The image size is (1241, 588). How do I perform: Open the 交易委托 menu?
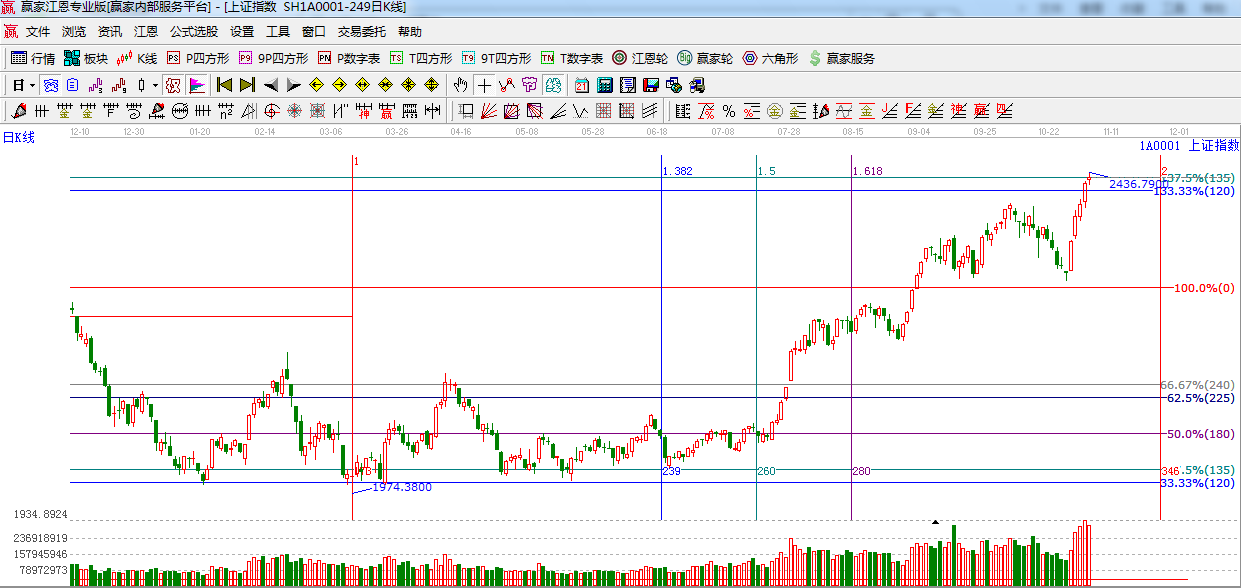pyautogui.click(x=361, y=32)
